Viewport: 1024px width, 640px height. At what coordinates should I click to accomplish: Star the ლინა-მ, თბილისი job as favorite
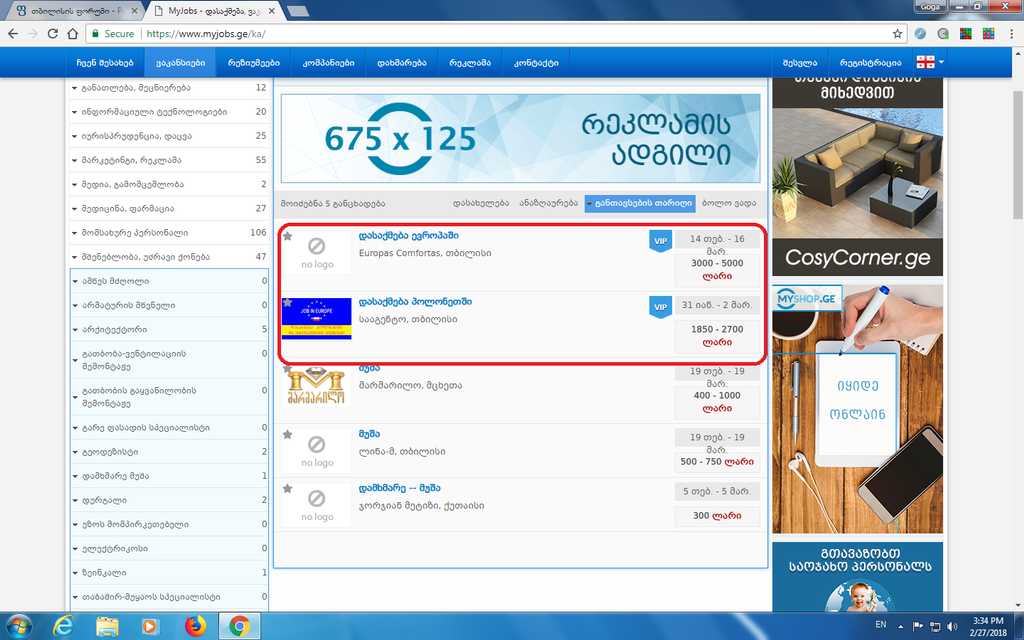point(287,434)
